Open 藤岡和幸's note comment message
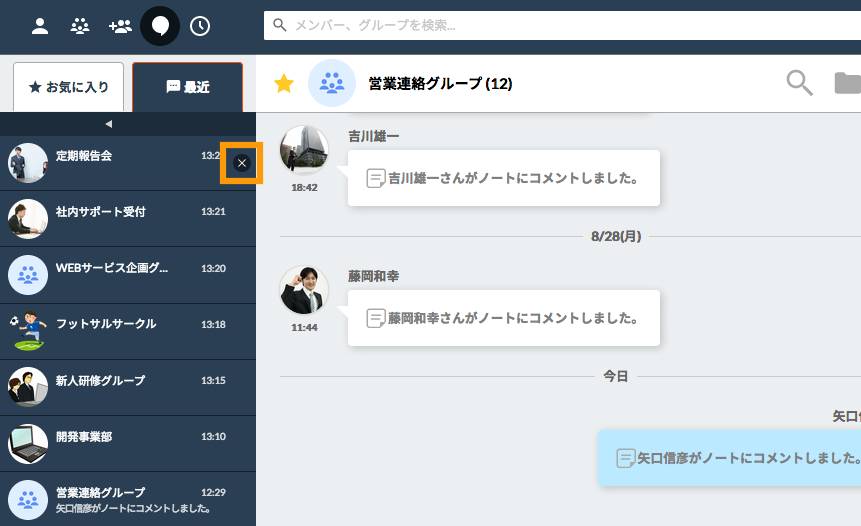This screenshot has width=861, height=526. click(503, 318)
